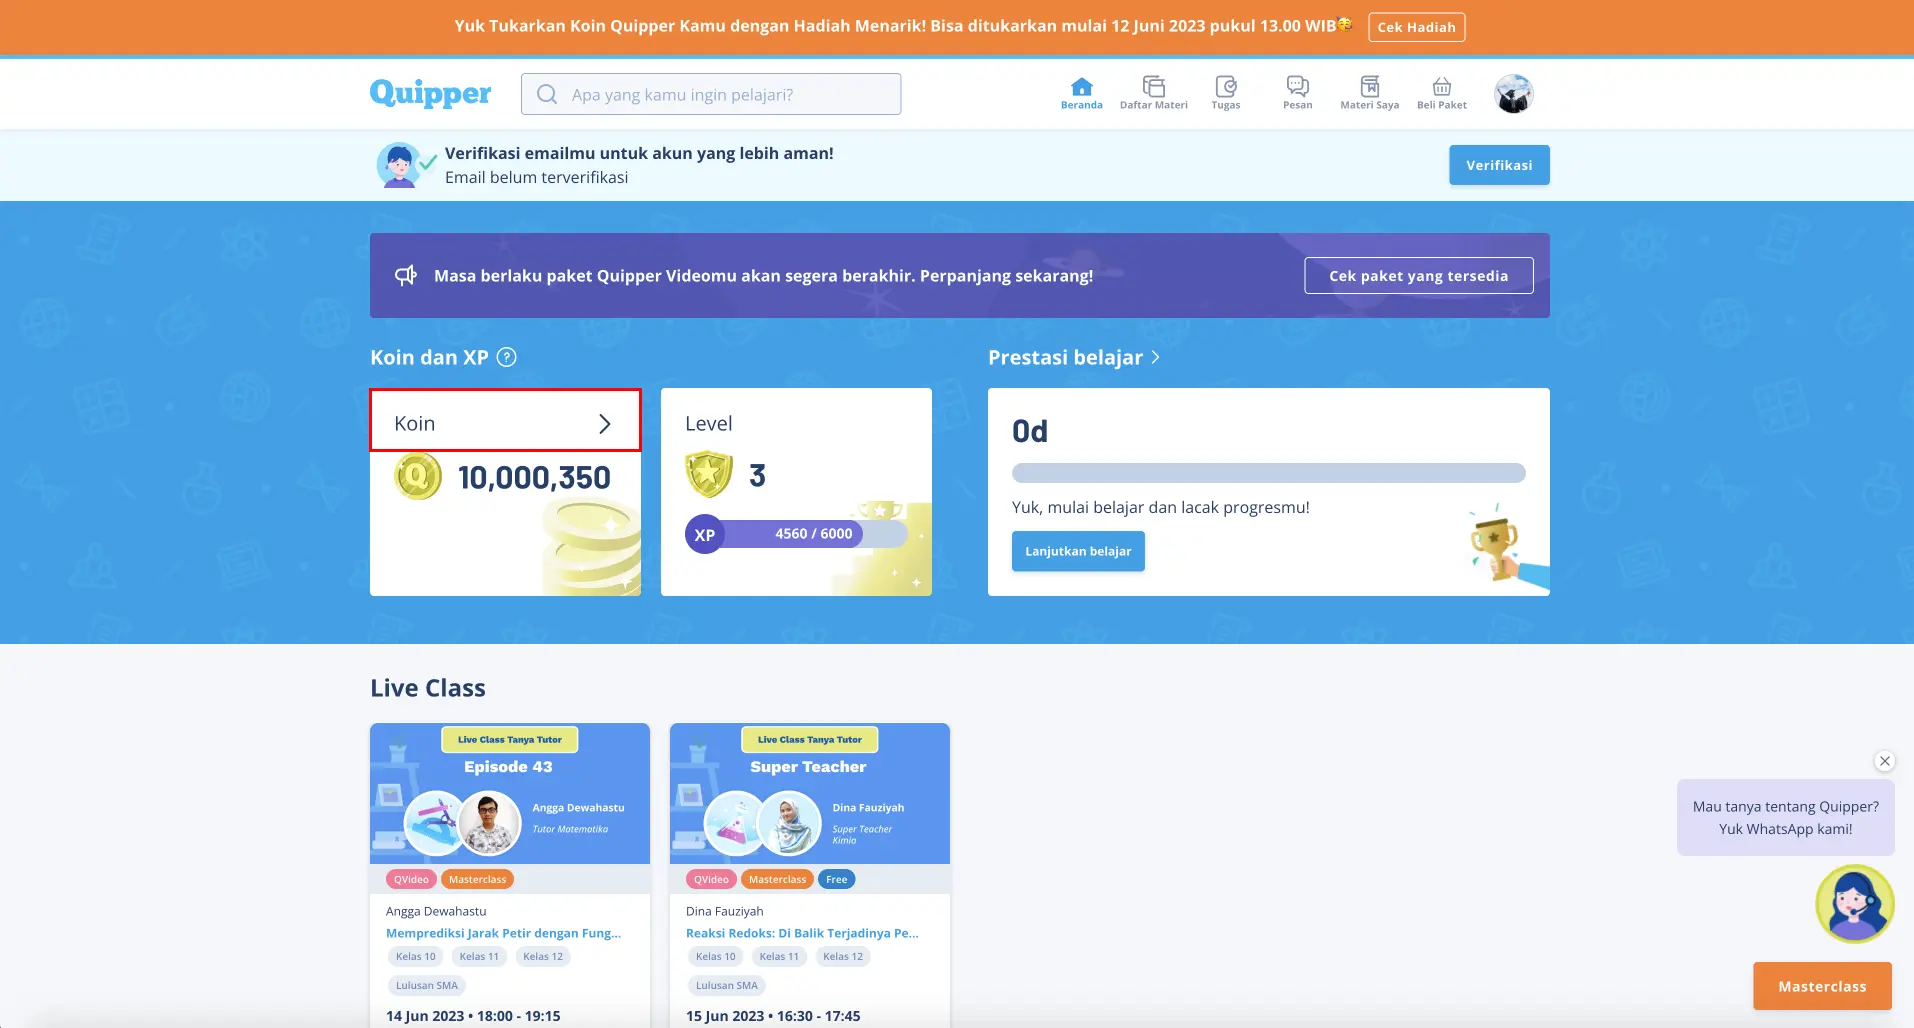
Task: Click the XP circle badge
Action: [704, 534]
